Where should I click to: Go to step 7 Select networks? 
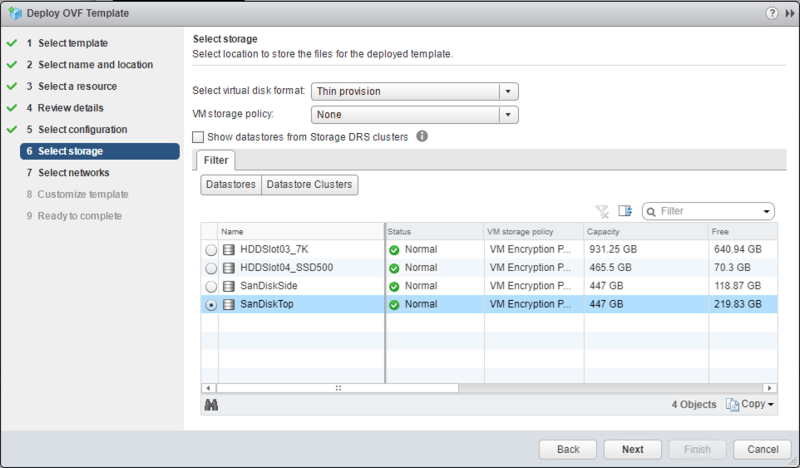click(x=75, y=173)
